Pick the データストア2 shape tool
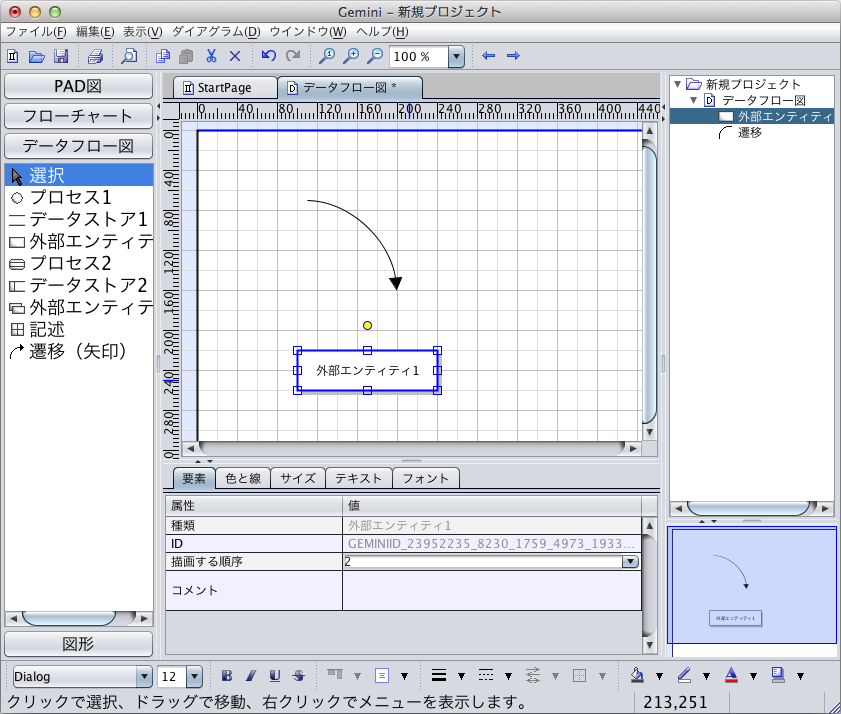841x714 pixels. tap(79, 285)
